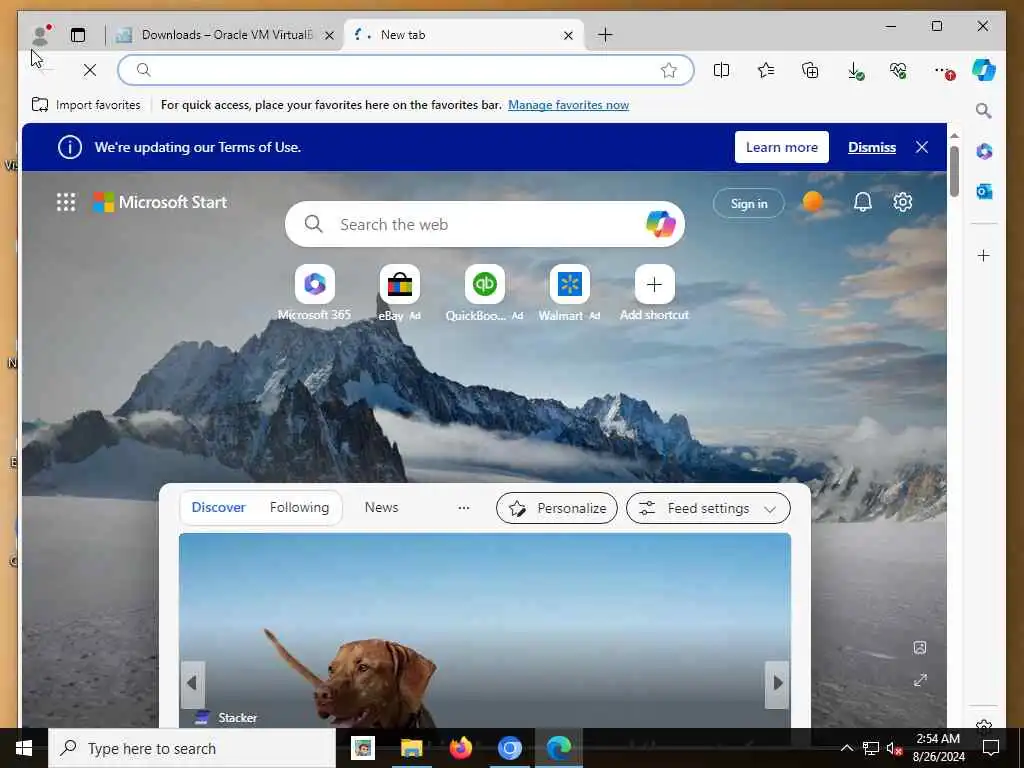The height and width of the screenshot is (768, 1024).
Task: Stop loading the page with X button
Action: pyautogui.click(x=90, y=70)
